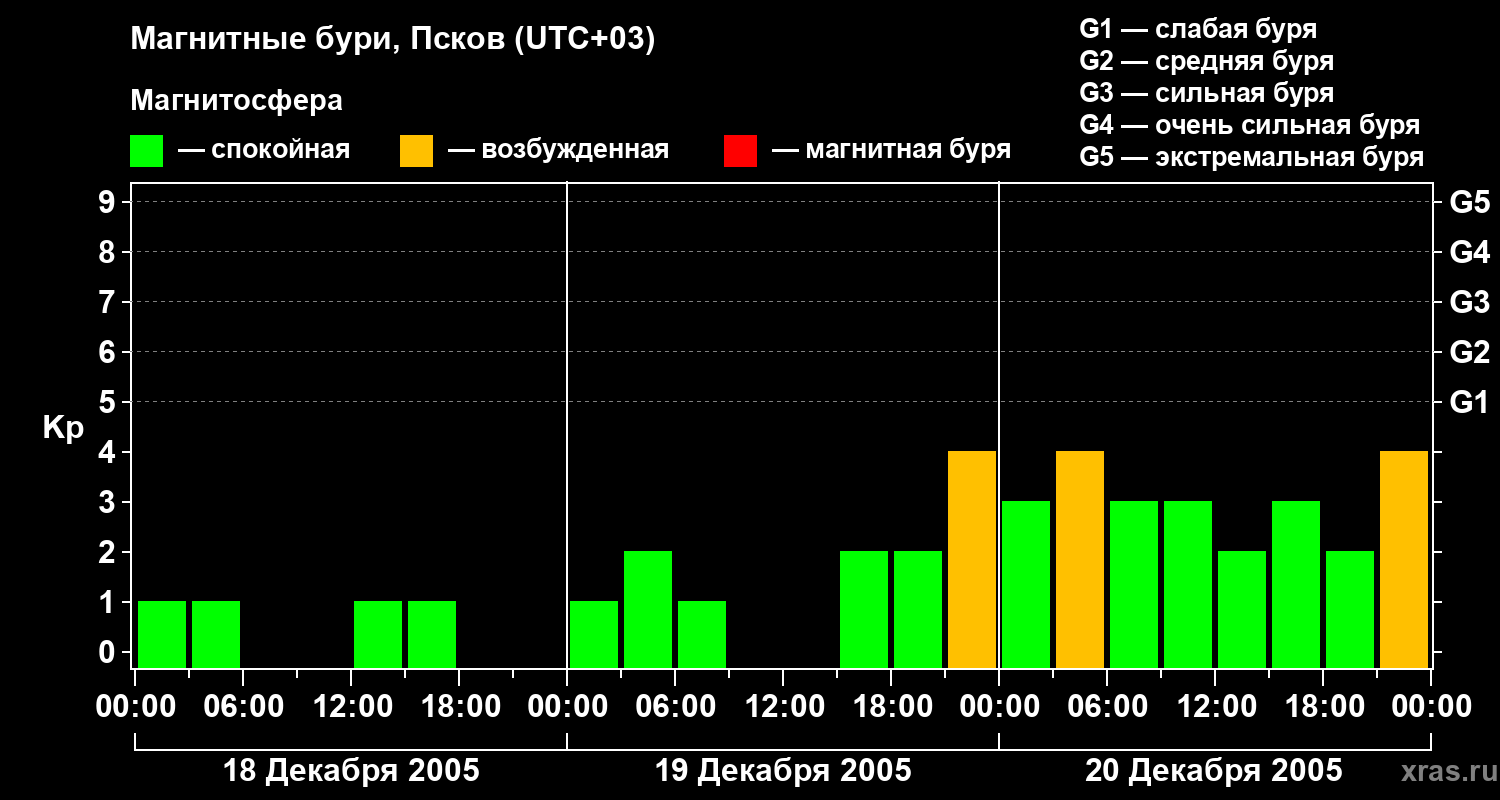Click the right-axis G3 label
The image size is (1500, 800).
click(1469, 302)
